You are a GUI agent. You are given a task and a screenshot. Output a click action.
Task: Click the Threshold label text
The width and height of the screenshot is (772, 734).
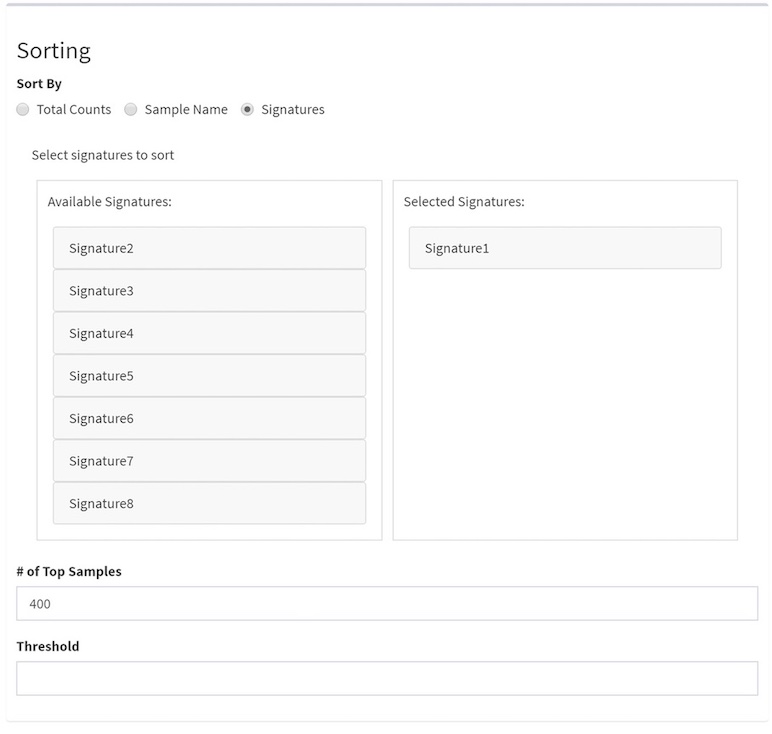[48, 646]
